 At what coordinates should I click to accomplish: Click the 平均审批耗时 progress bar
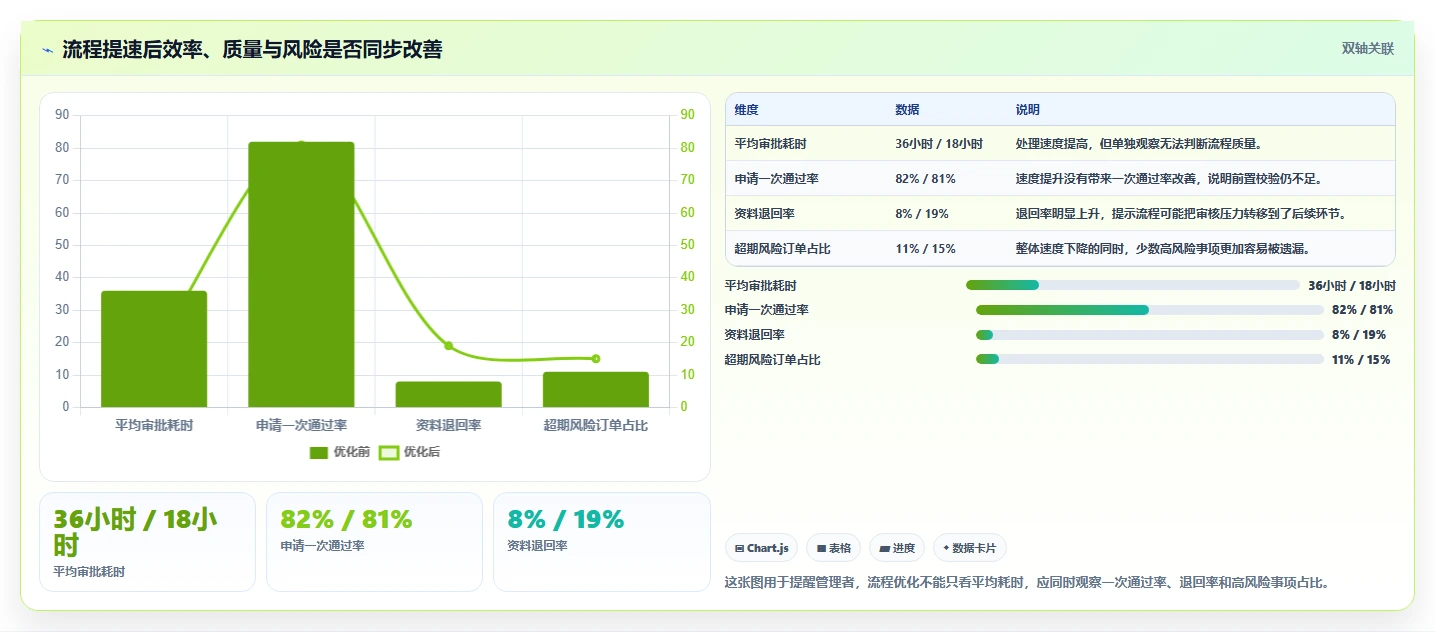[1133, 285]
